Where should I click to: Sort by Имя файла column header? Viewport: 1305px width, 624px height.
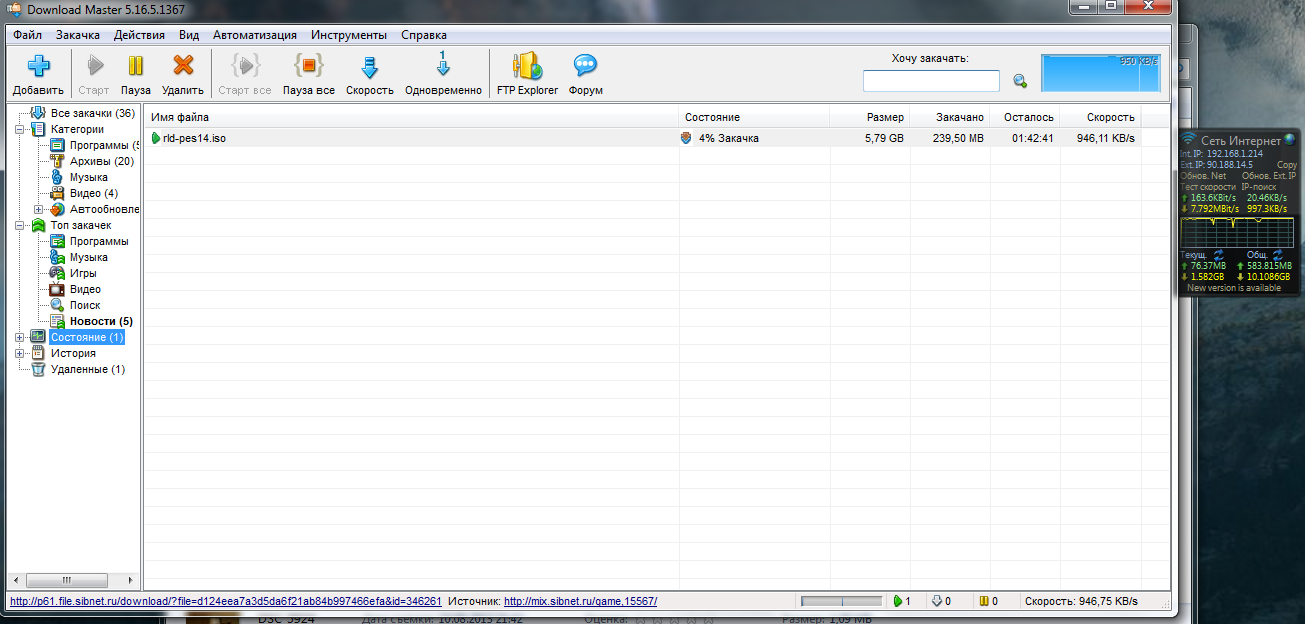point(411,117)
